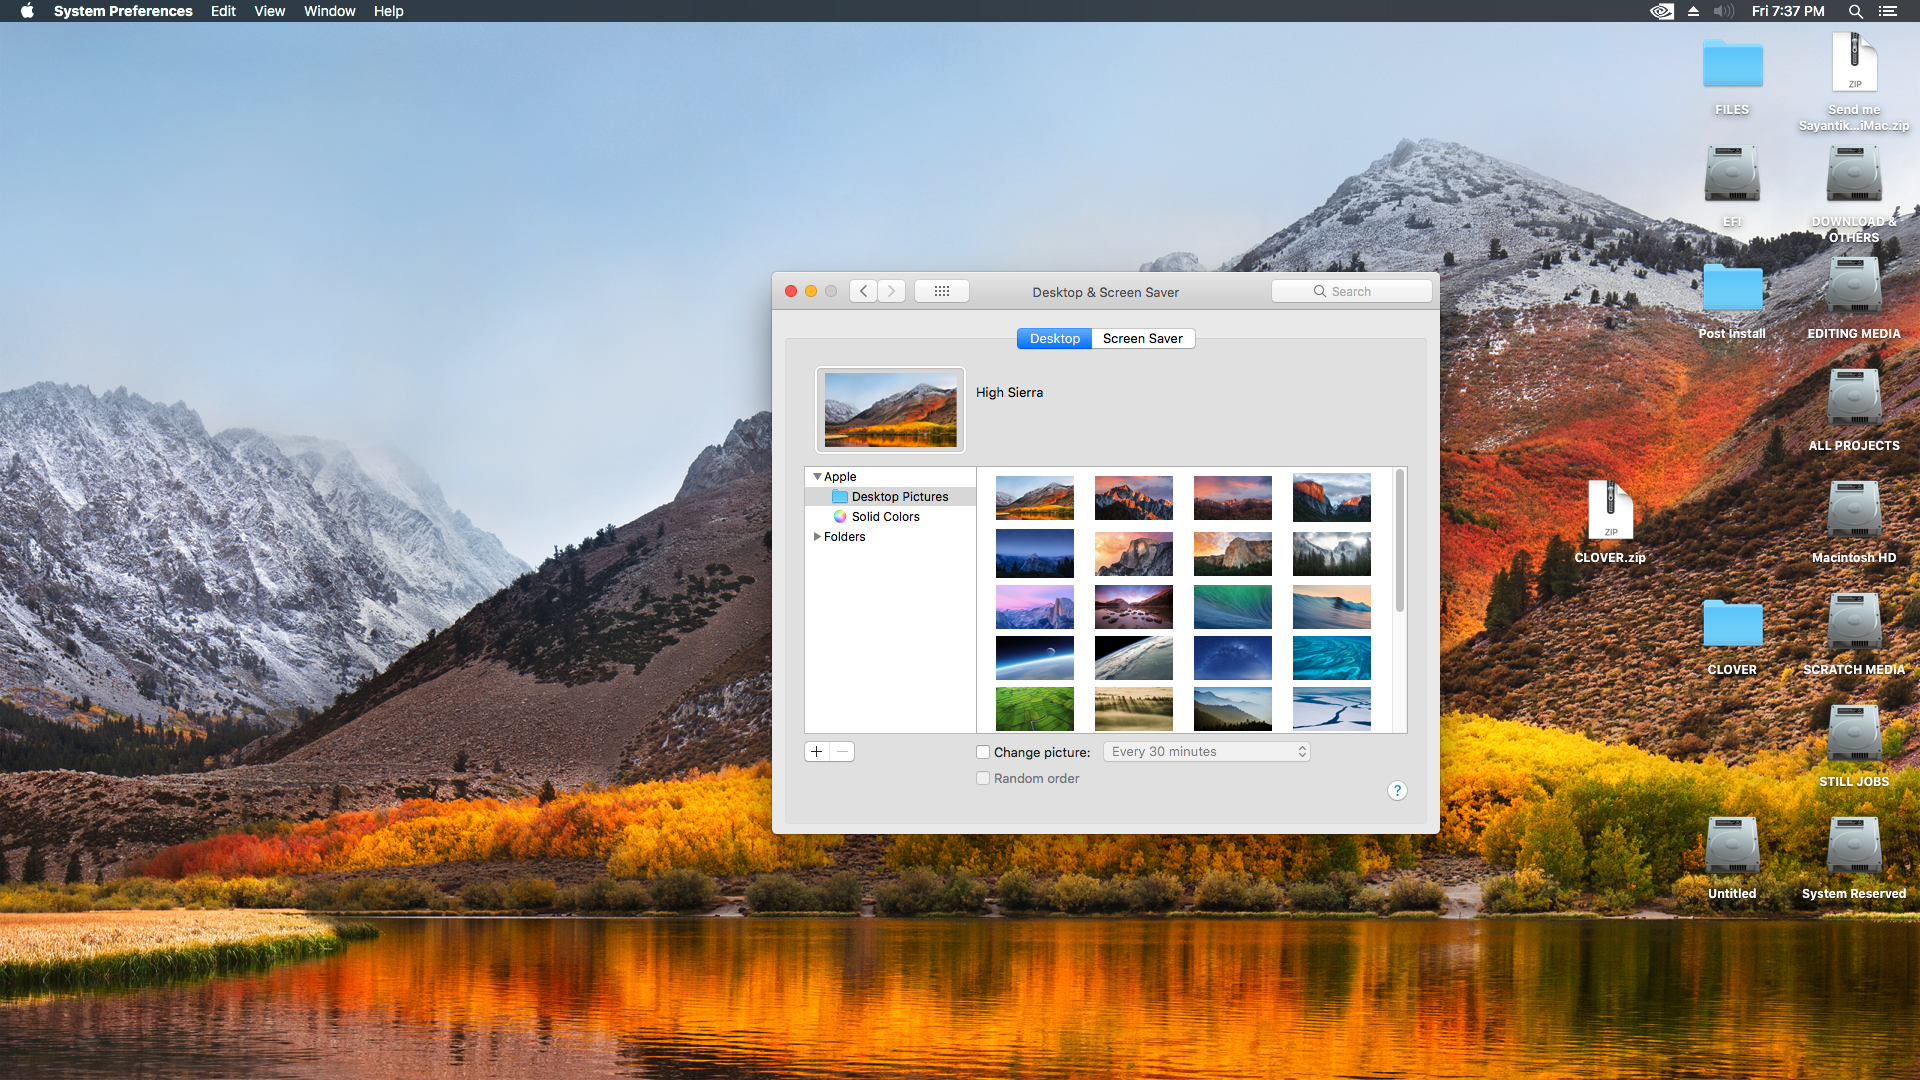1920x1080 pixels.
Task: Click the plus button to add folder
Action: pyautogui.click(x=817, y=752)
